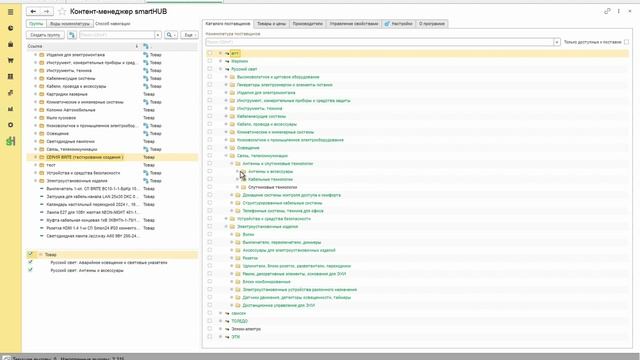Click the Создать группу button
Image resolution: width=640 pixels, height=360 pixels.
click(45, 35)
